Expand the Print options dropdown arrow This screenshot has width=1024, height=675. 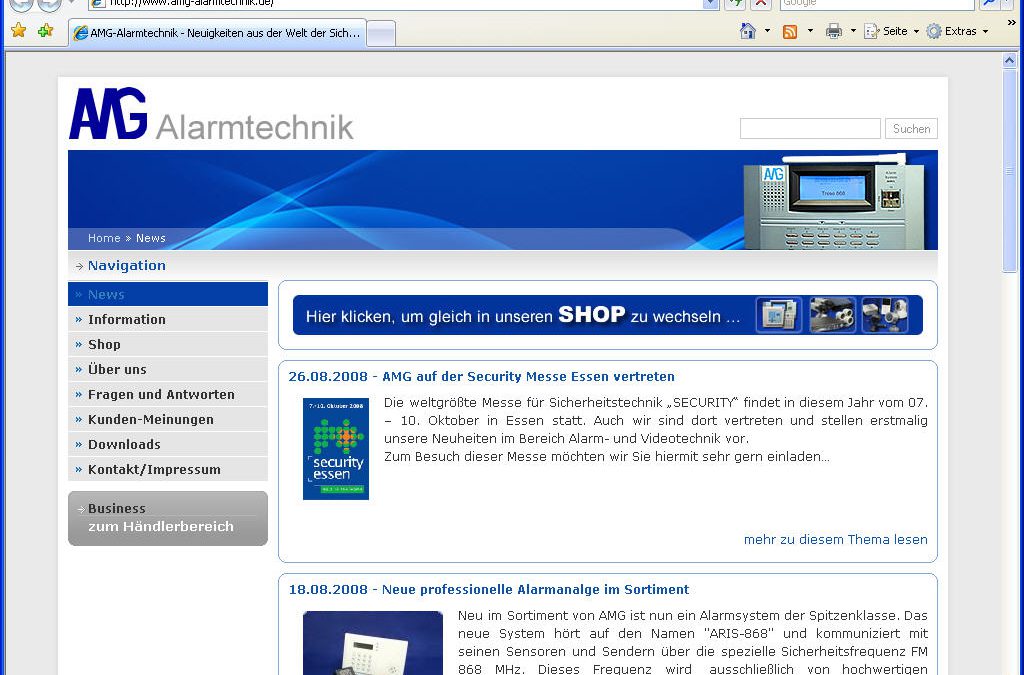tap(853, 31)
